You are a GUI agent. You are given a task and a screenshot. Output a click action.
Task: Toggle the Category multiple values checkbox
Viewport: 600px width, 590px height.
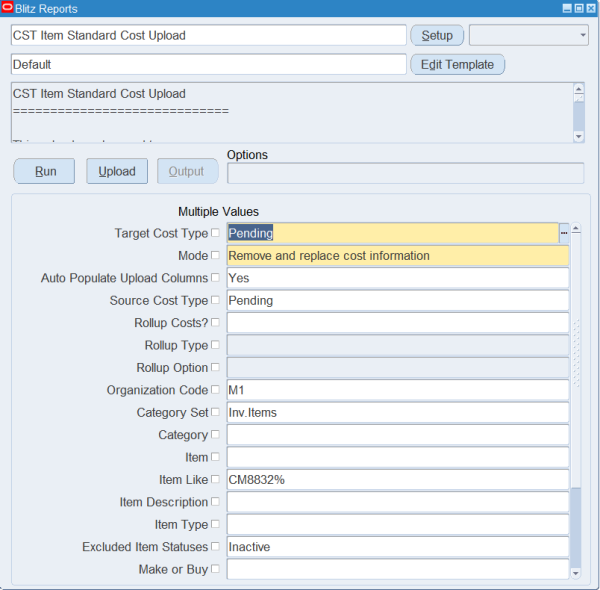[215, 434]
